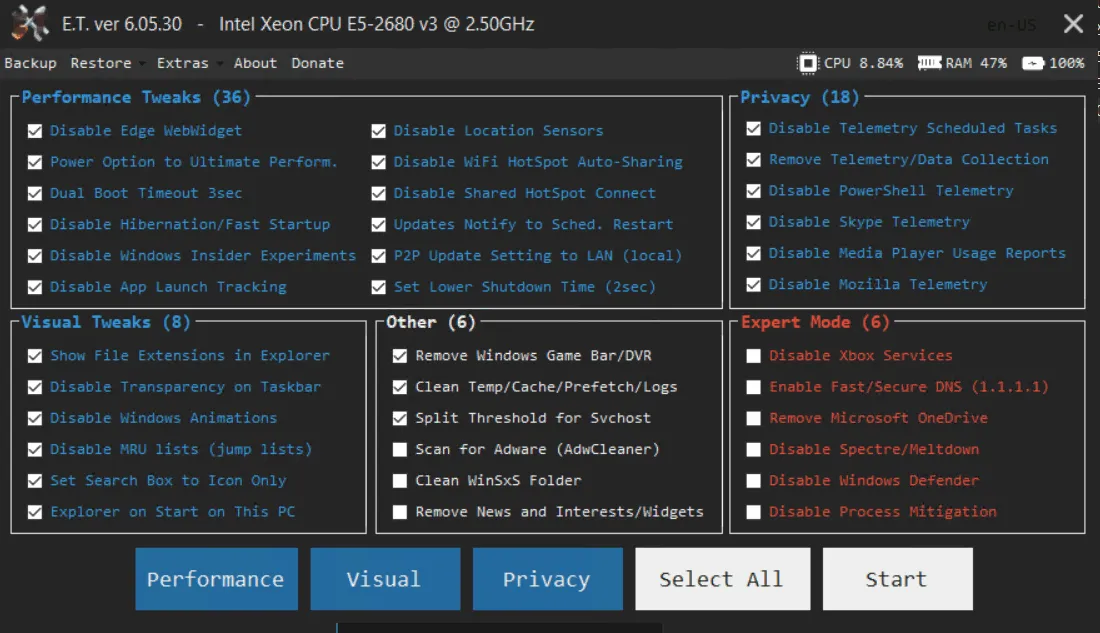Uncheck Disable WiFi HotSpot Auto-Sharing

pyautogui.click(x=378, y=162)
